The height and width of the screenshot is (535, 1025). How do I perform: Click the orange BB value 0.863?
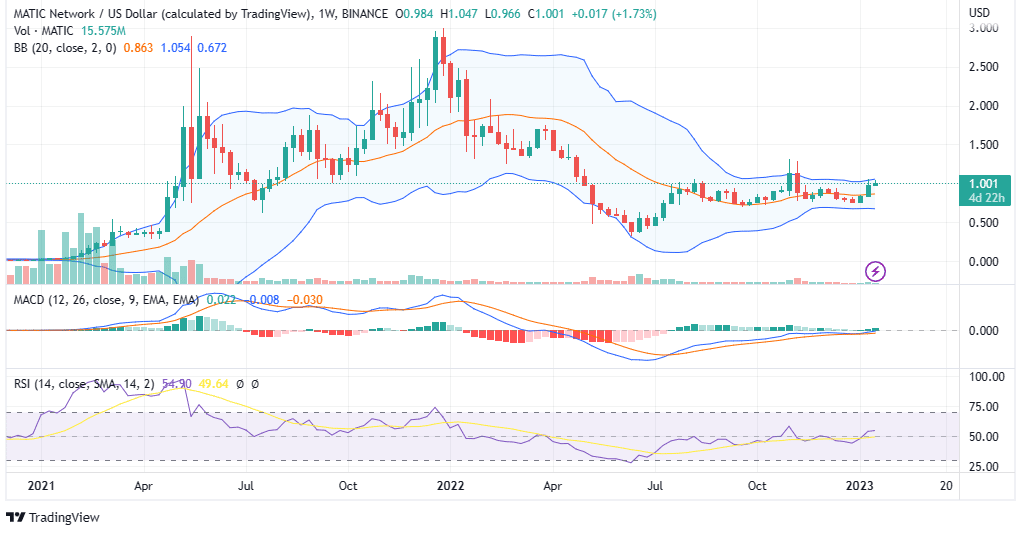(x=139, y=48)
